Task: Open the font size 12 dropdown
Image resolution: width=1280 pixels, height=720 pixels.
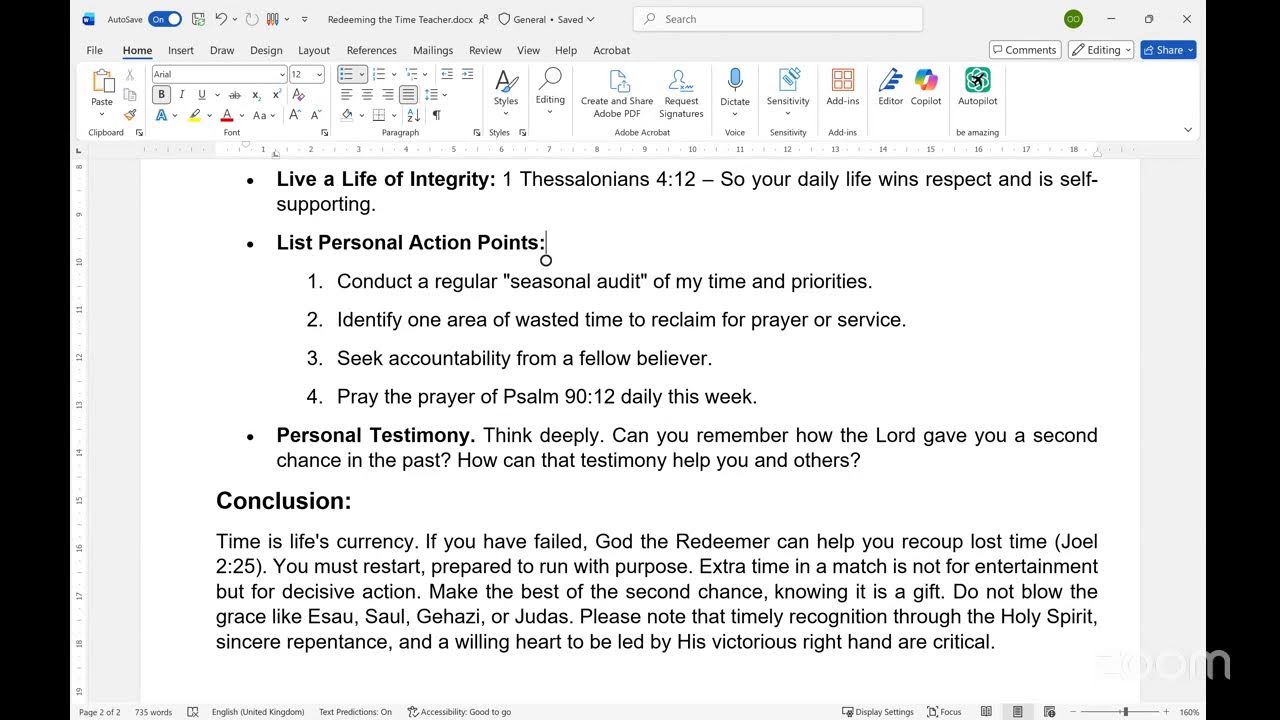Action: click(x=320, y=75)
